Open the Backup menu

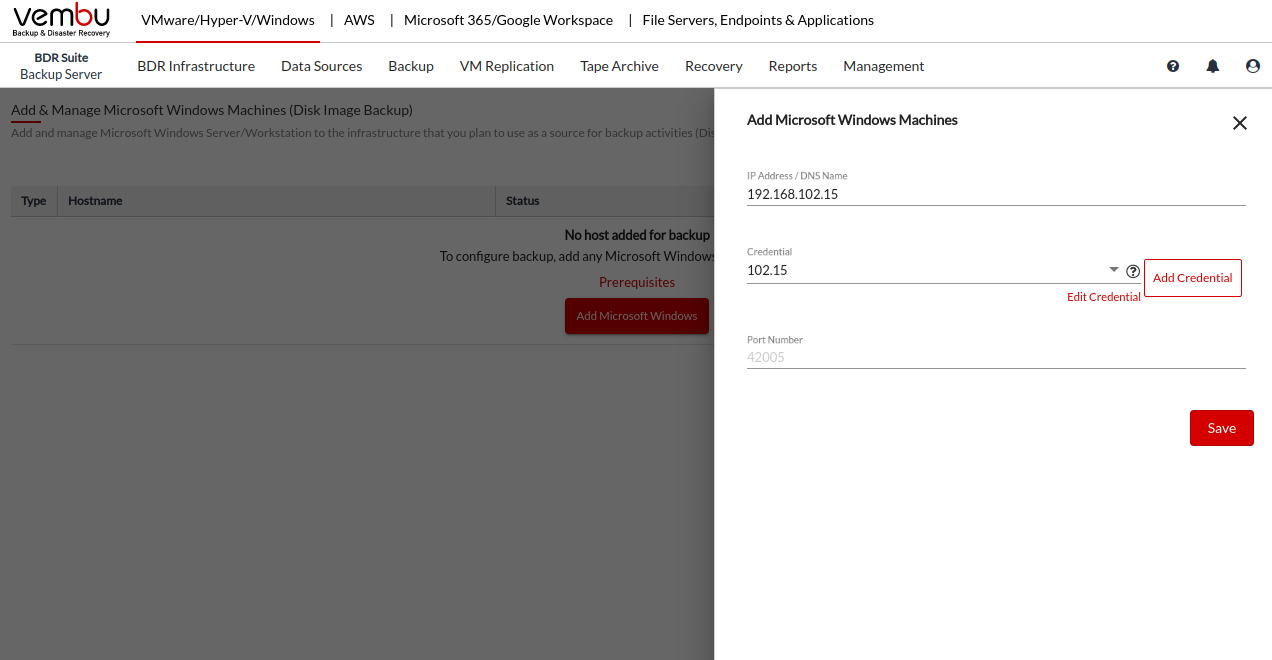(x=411, y=66)
